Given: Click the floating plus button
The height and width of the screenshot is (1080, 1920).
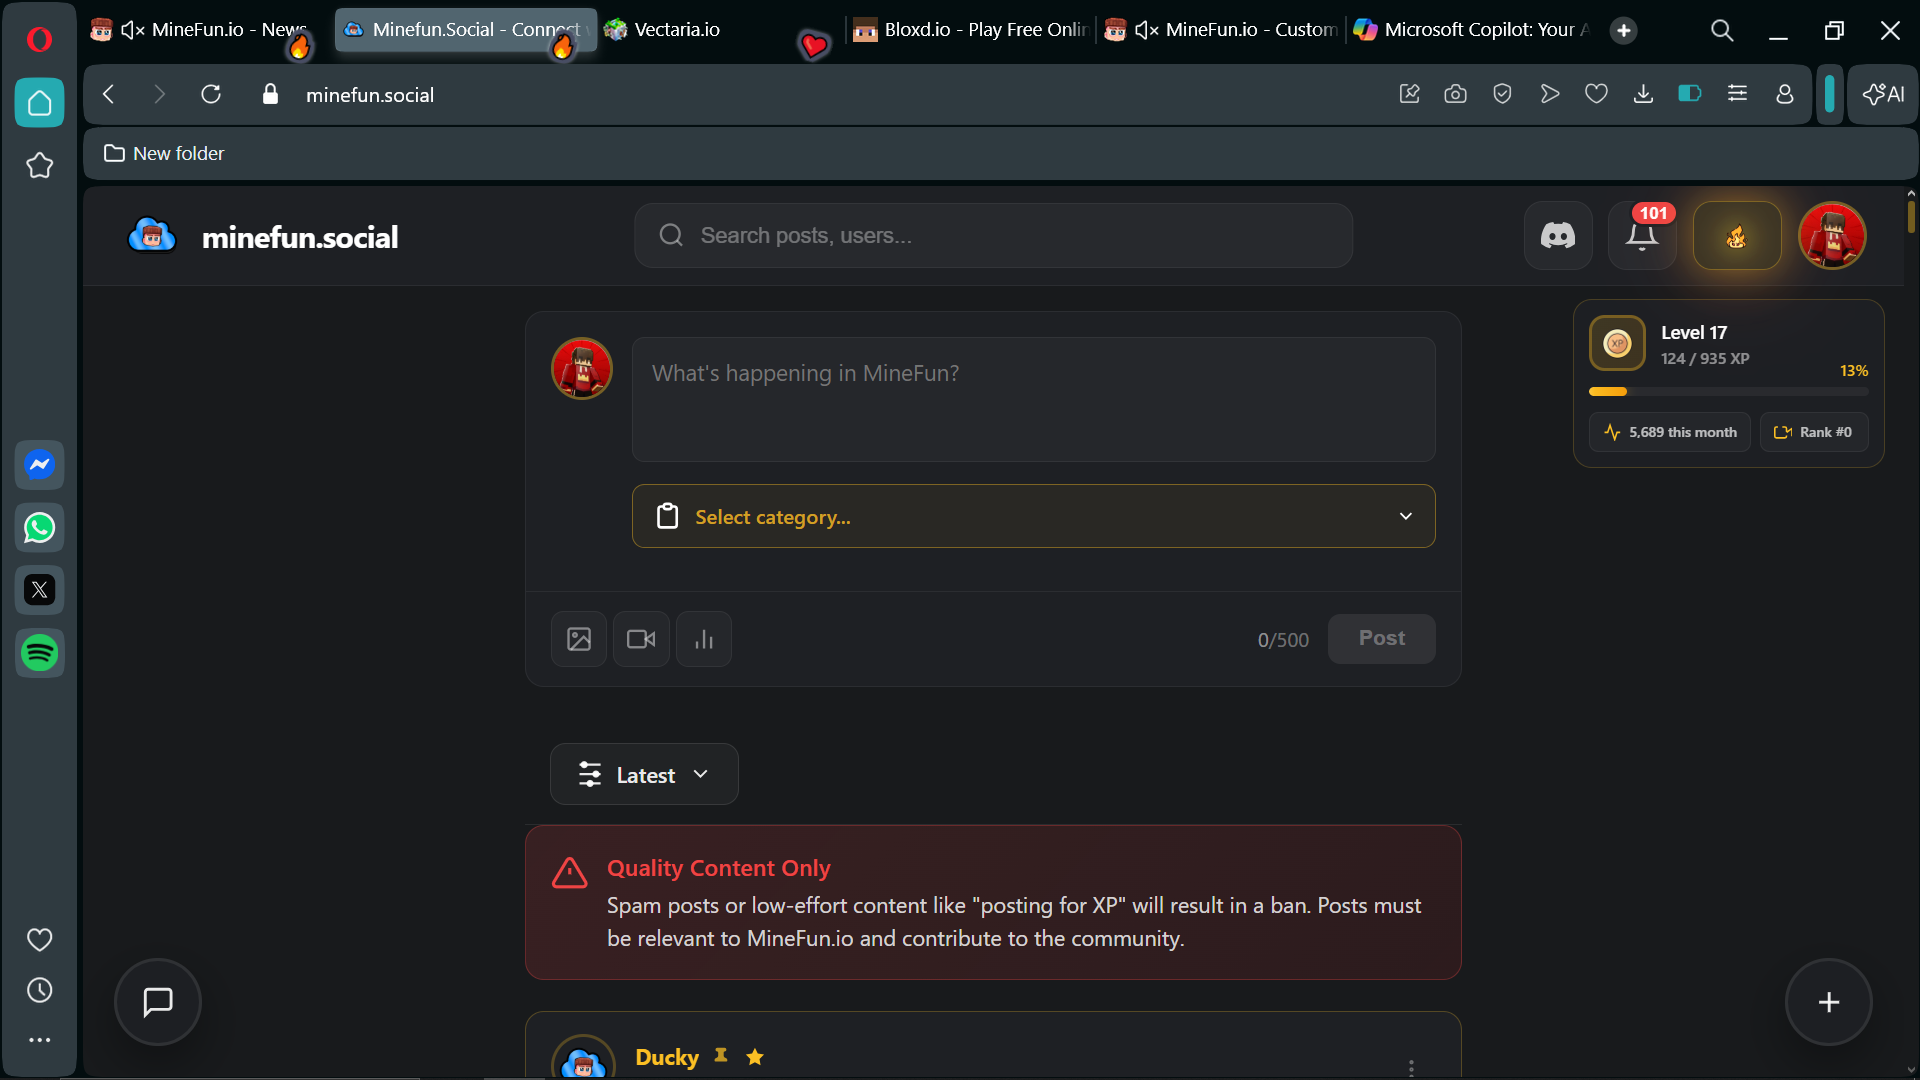Looking at the screenshot, I should click(x=1828, y=1002).
